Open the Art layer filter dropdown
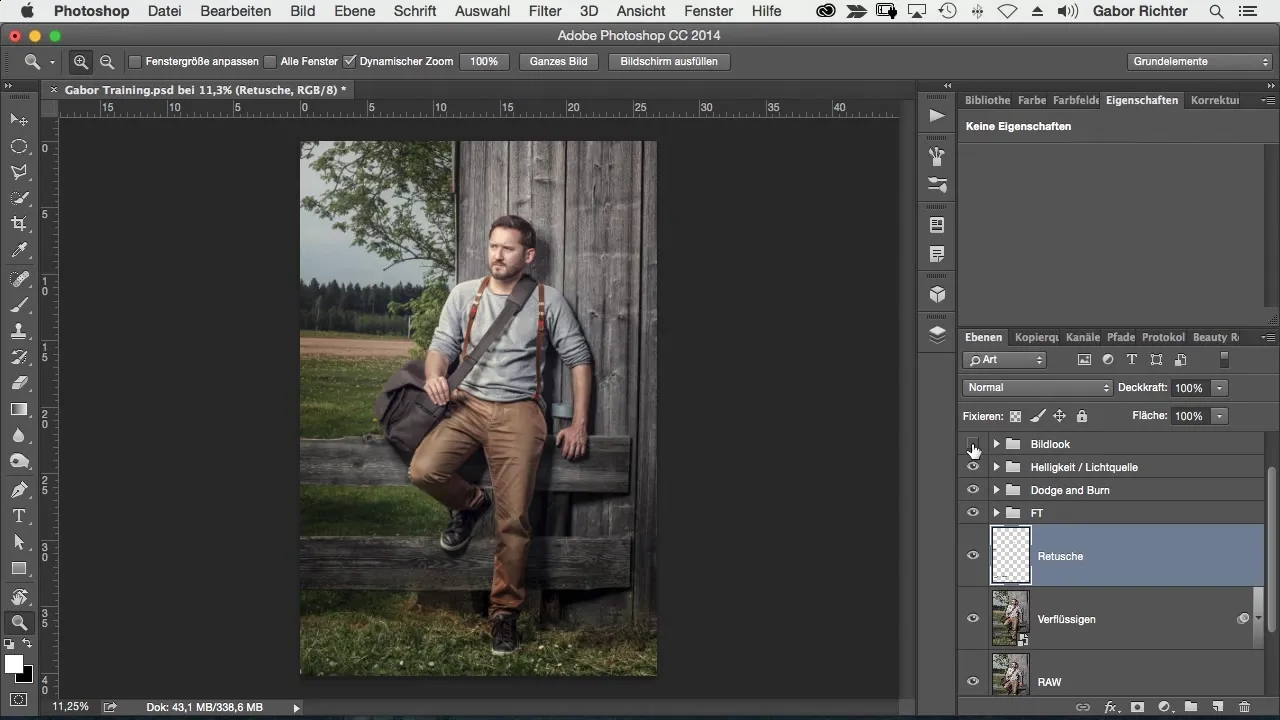This screenshot has height=720, width=1280. click(x=1004, y=360)
